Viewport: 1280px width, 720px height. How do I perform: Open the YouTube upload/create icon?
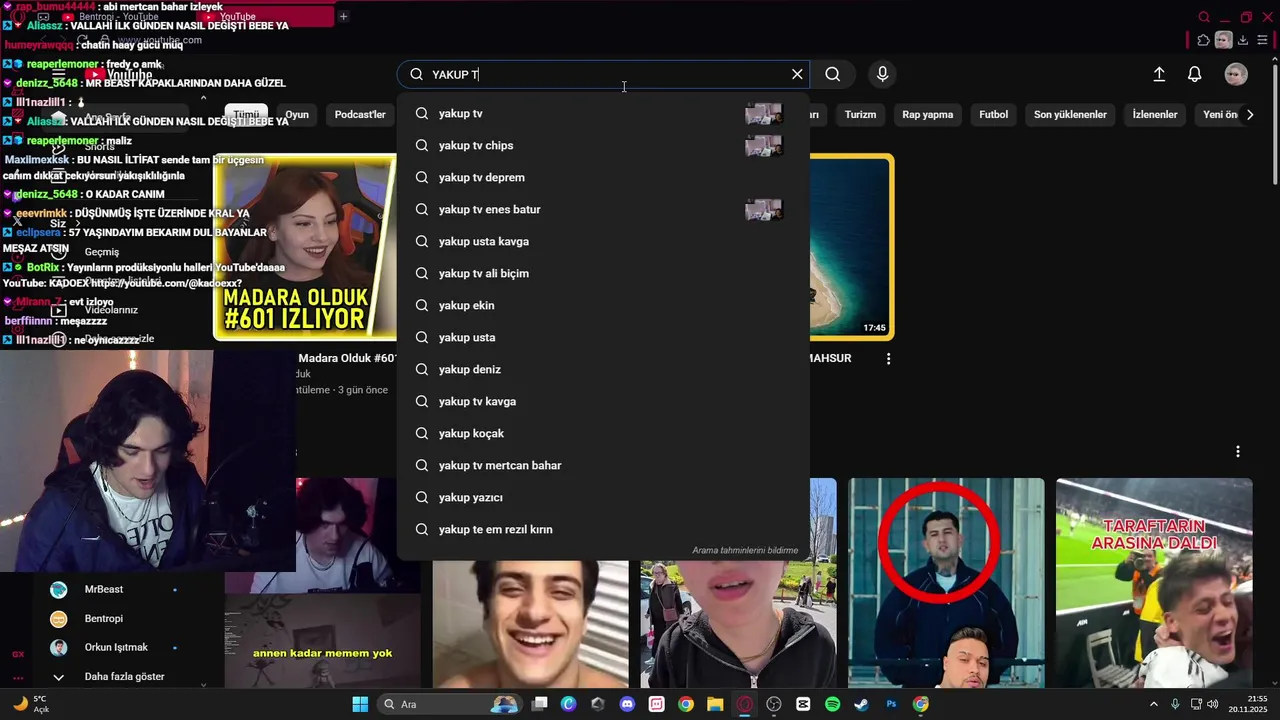click(x=1159, y=74)
